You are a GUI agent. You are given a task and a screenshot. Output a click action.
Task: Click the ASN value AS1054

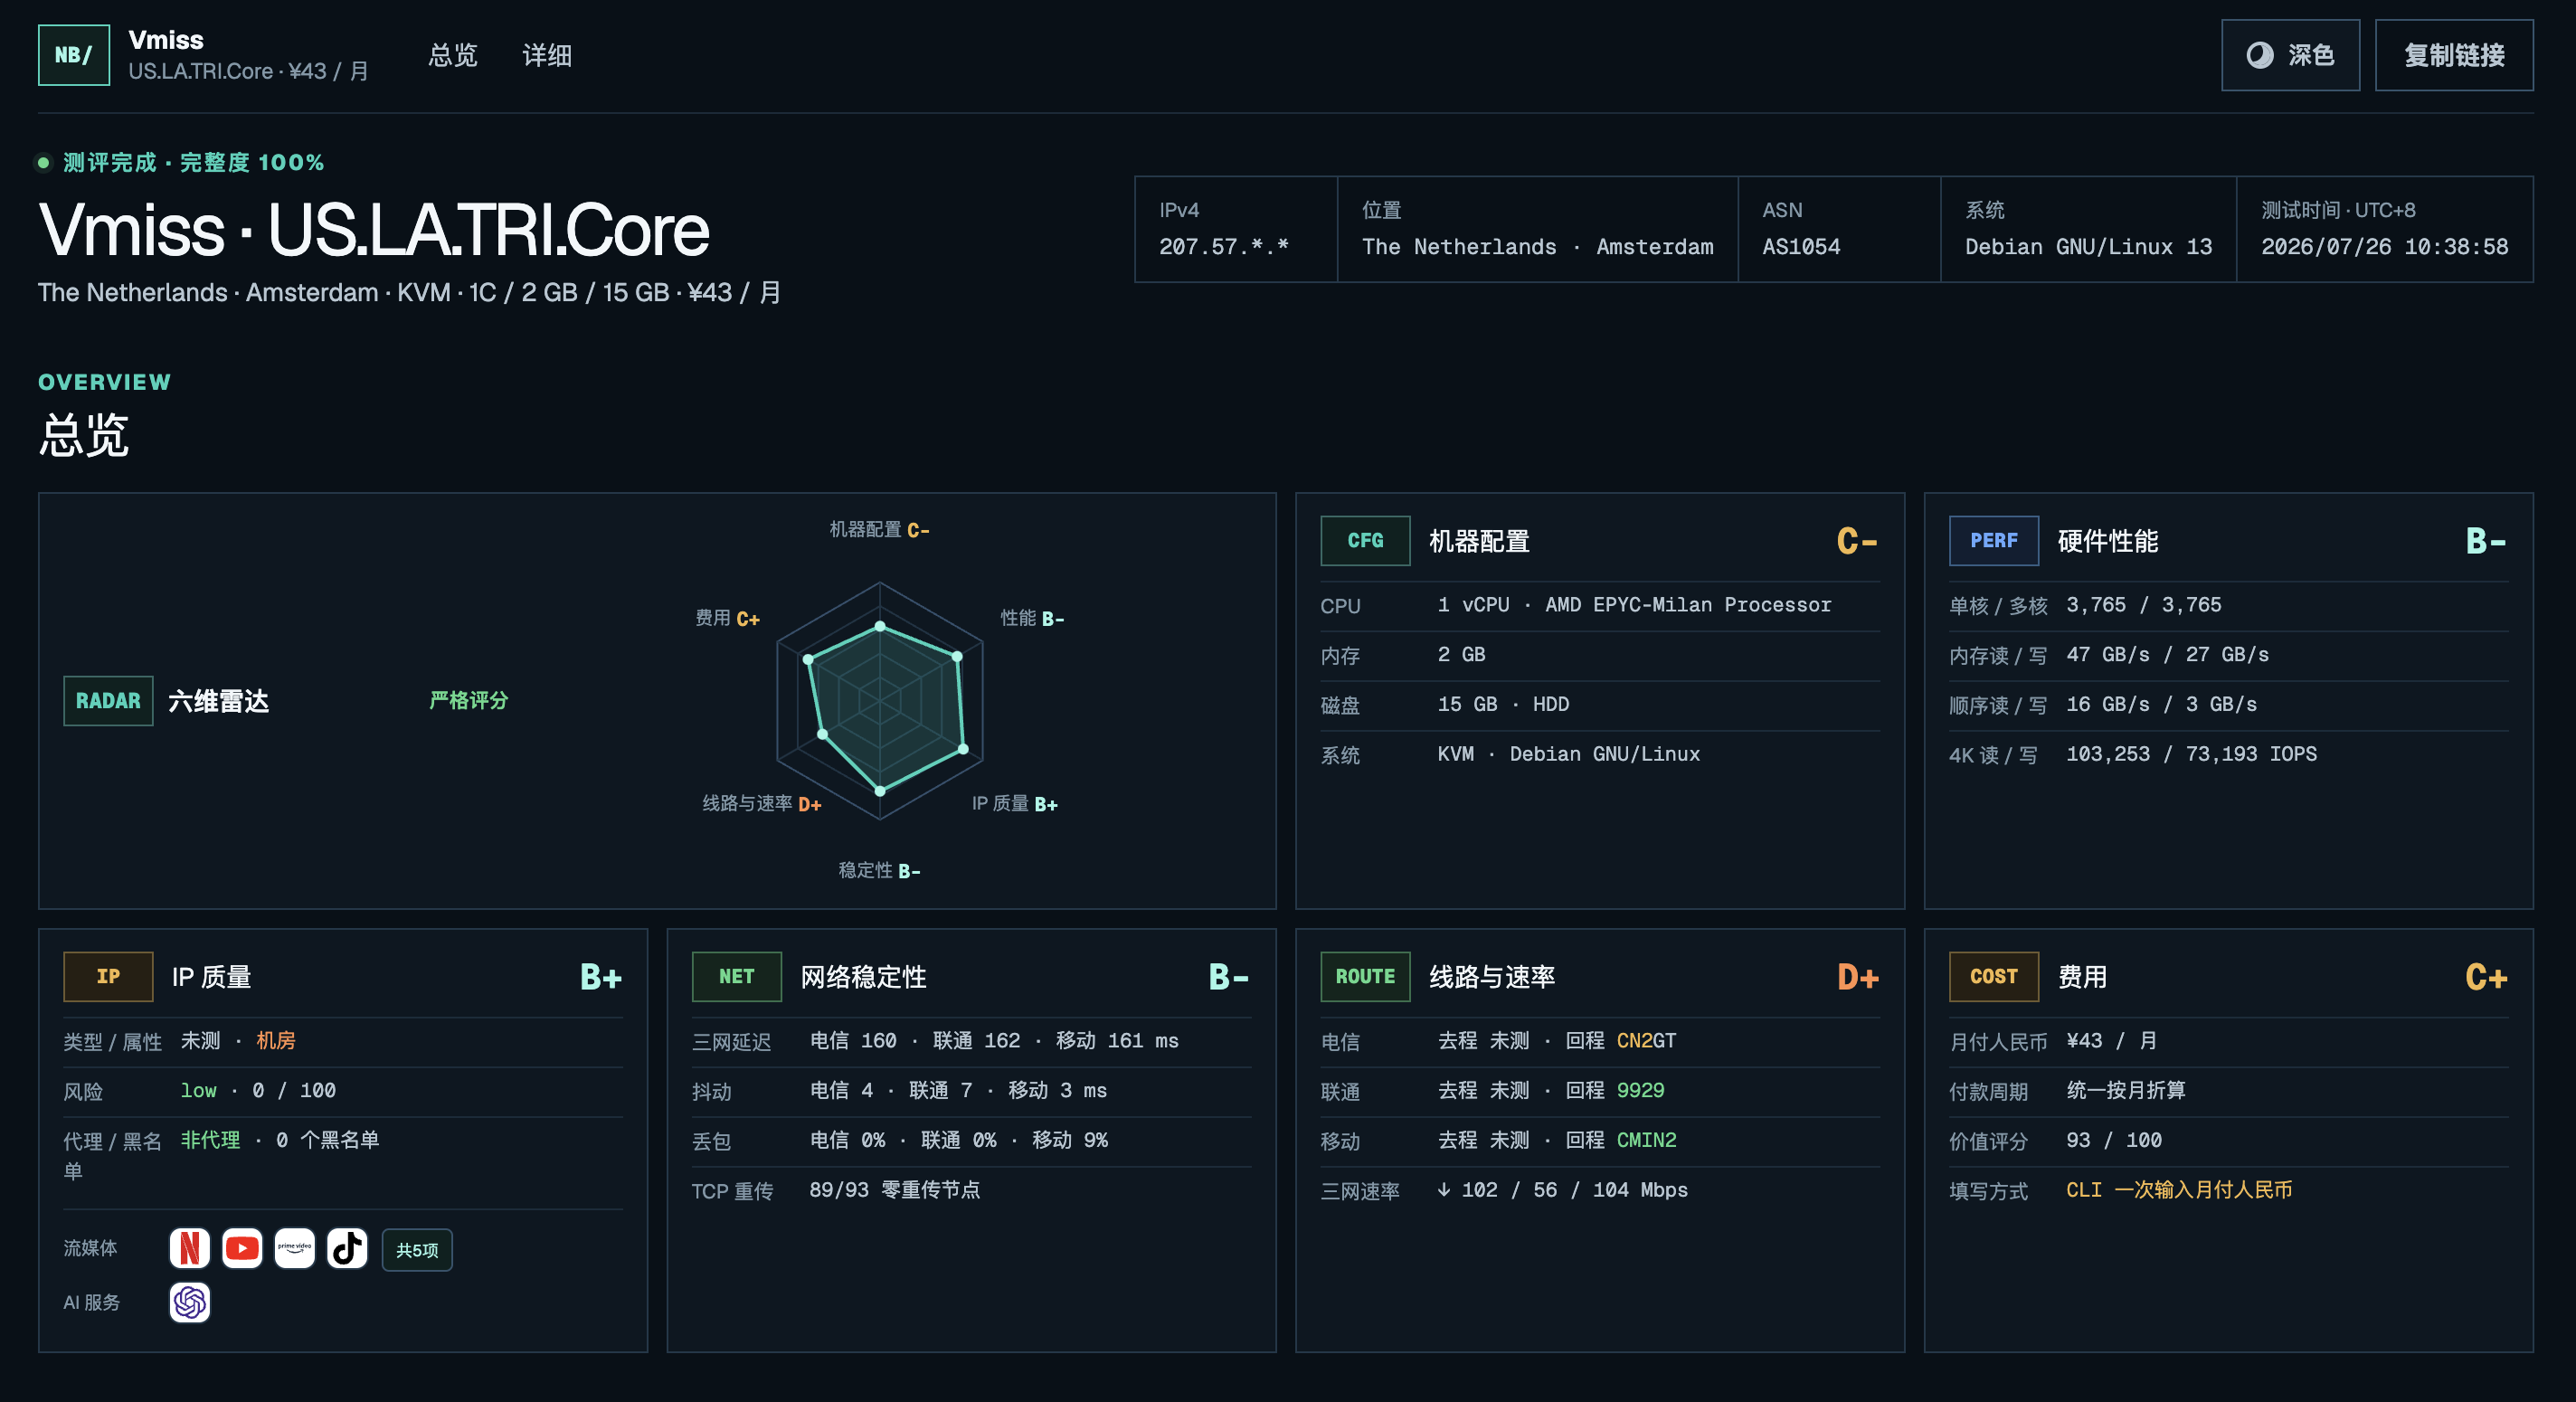1800,247
